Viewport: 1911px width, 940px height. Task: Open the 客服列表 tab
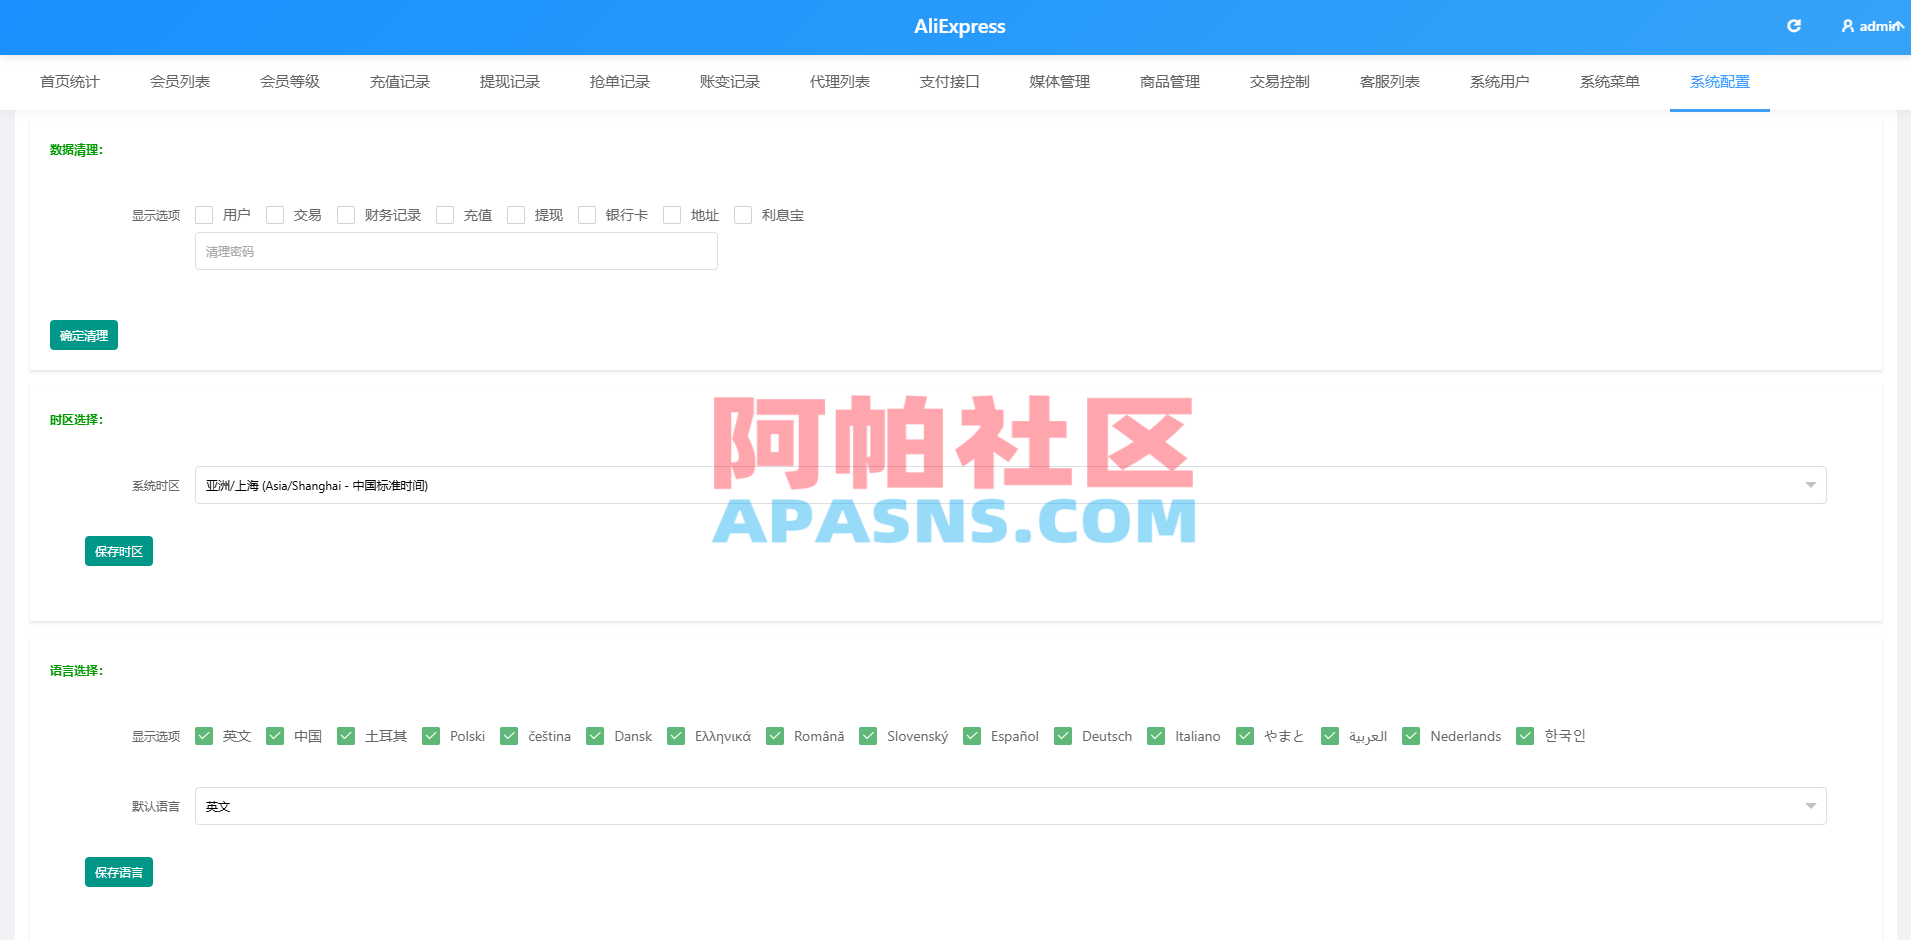point(1390,82)
